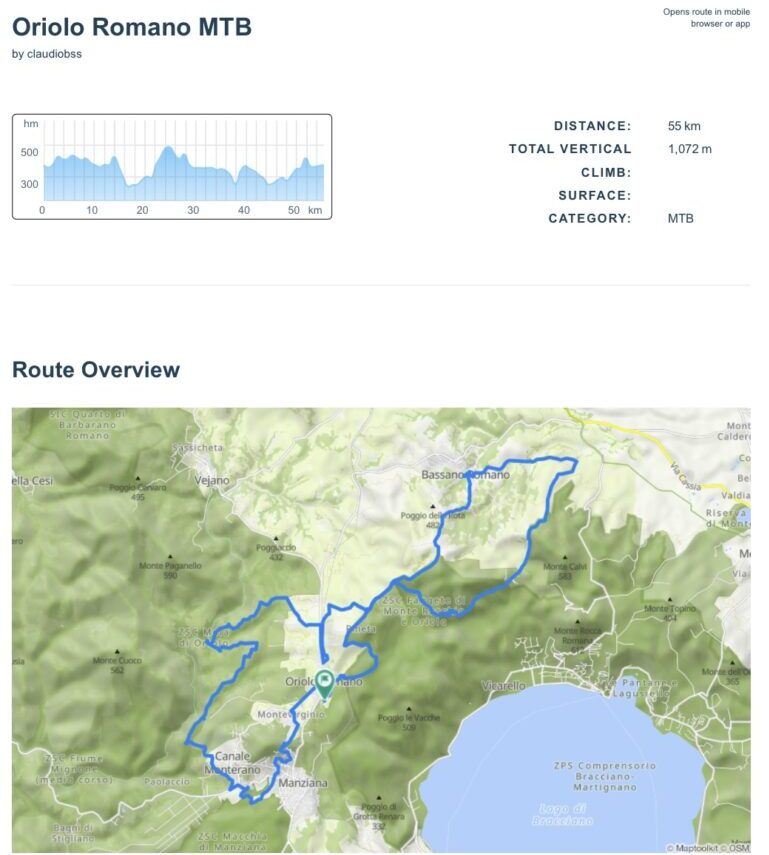Click the elevation profile chart

click(x=172, y=166)
